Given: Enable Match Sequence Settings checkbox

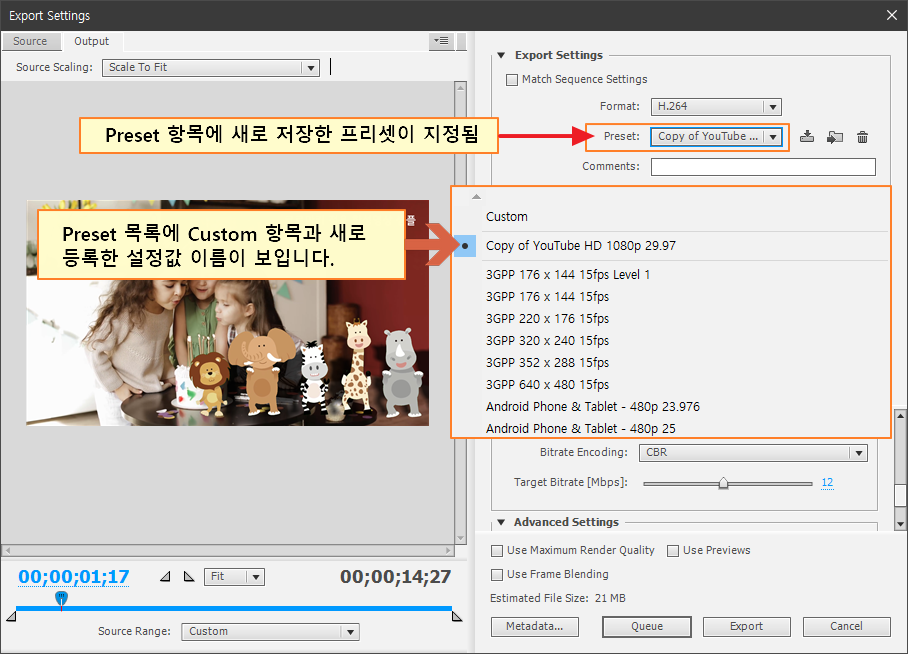Looking at the screenshot, I should 512,80.
